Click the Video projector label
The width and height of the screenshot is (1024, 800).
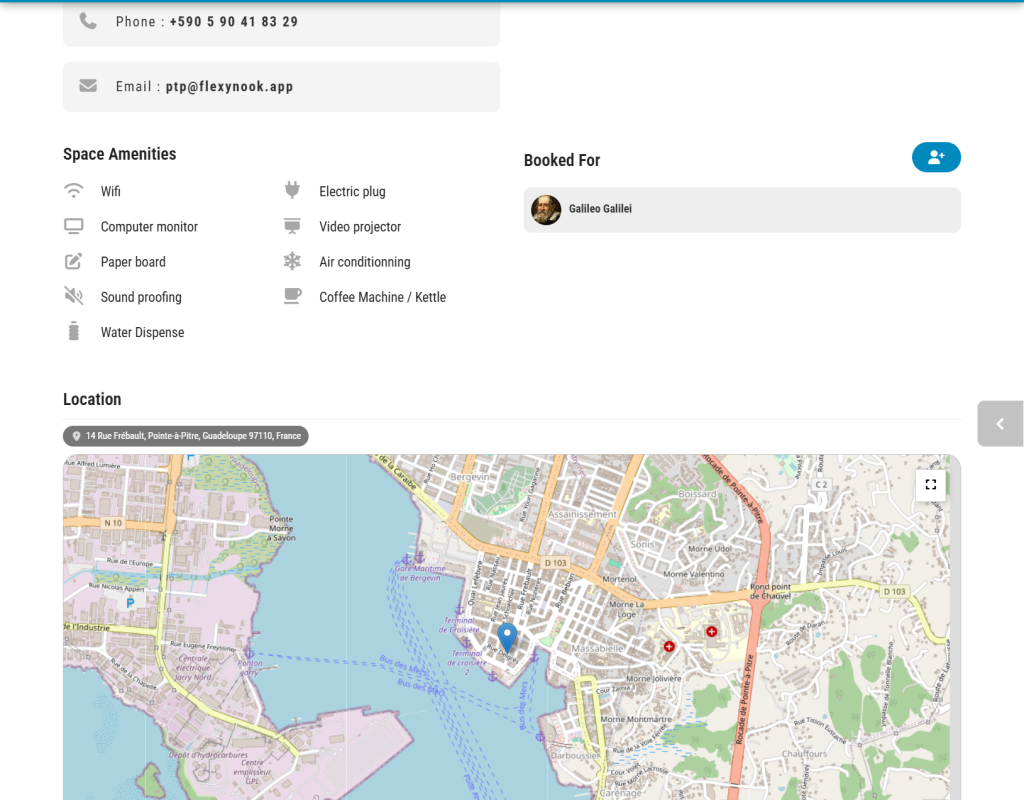(x=360, y=227)
